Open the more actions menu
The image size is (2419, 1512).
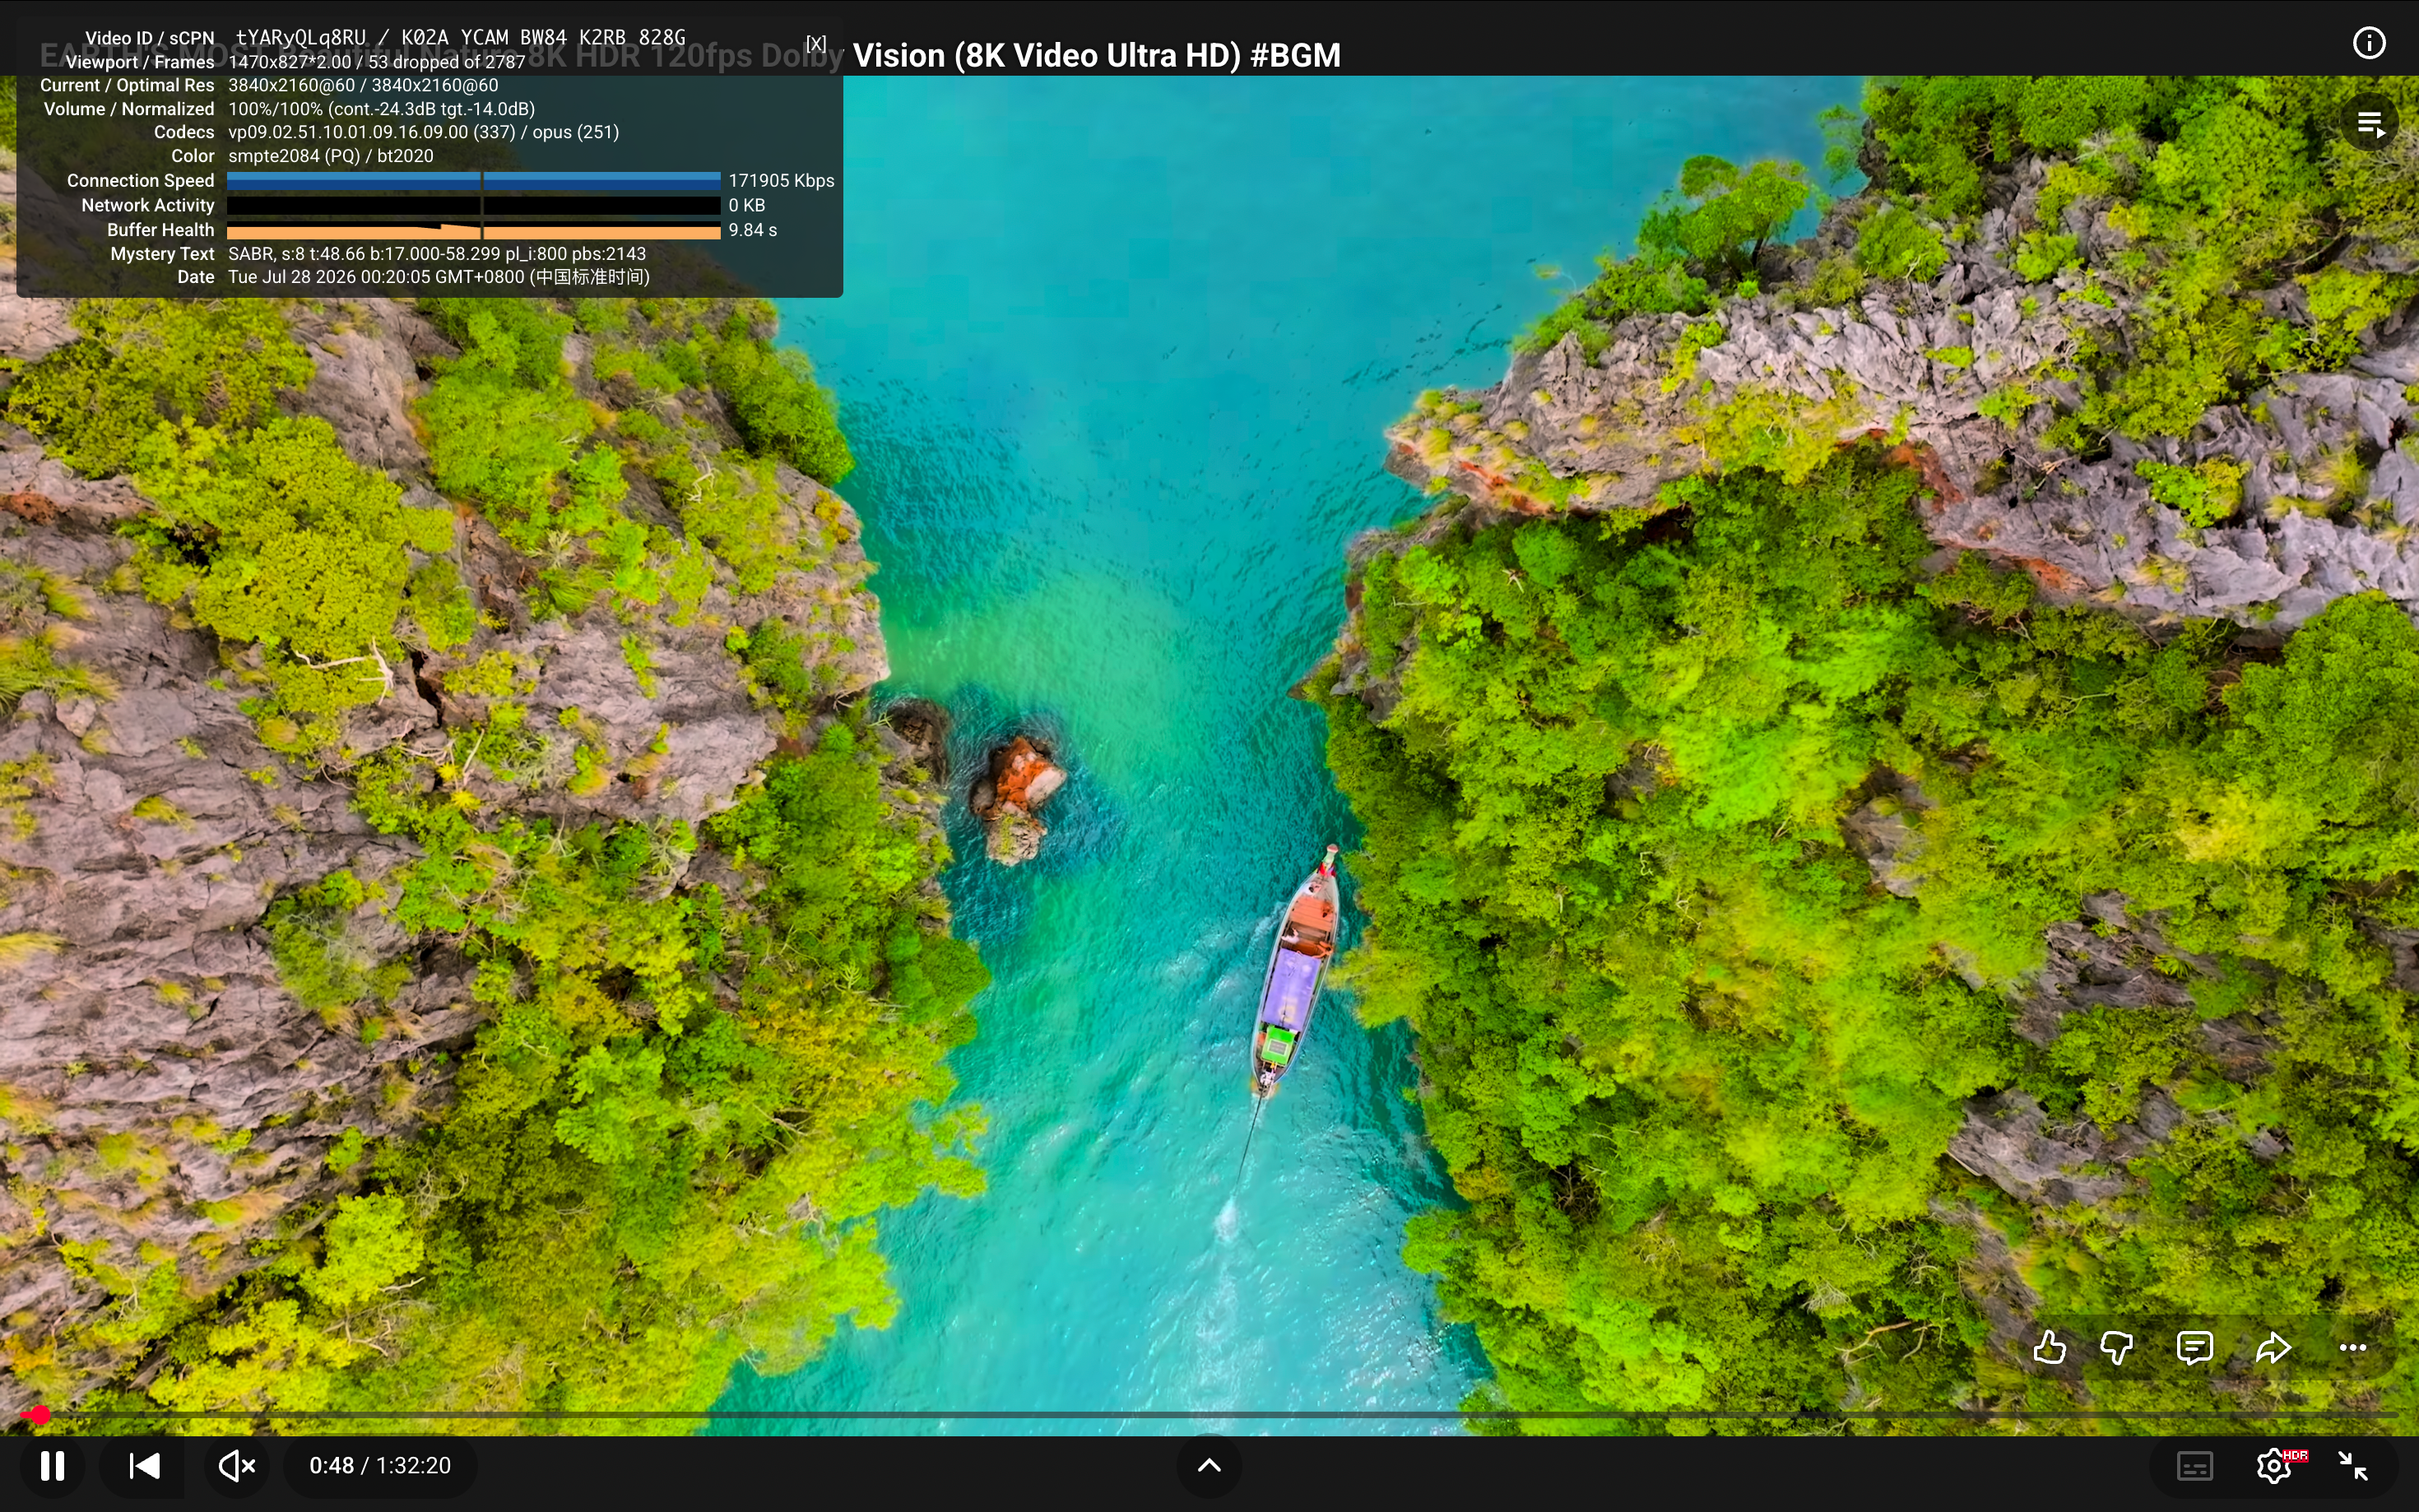(x=2353, y=1348)
